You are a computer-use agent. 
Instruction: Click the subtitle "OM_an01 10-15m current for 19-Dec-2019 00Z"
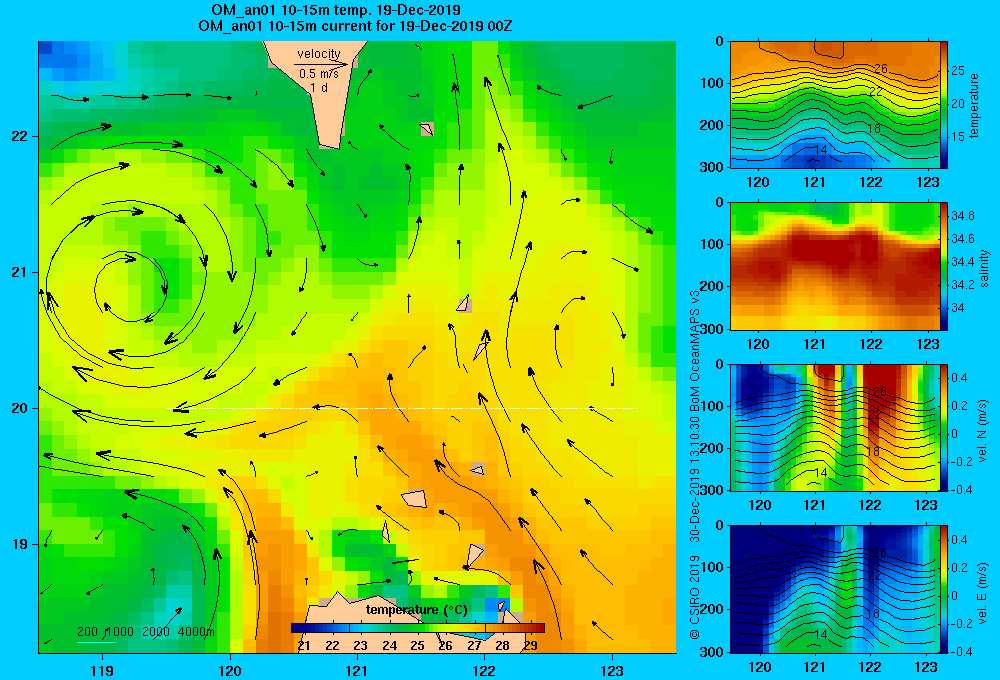point(355,27)
